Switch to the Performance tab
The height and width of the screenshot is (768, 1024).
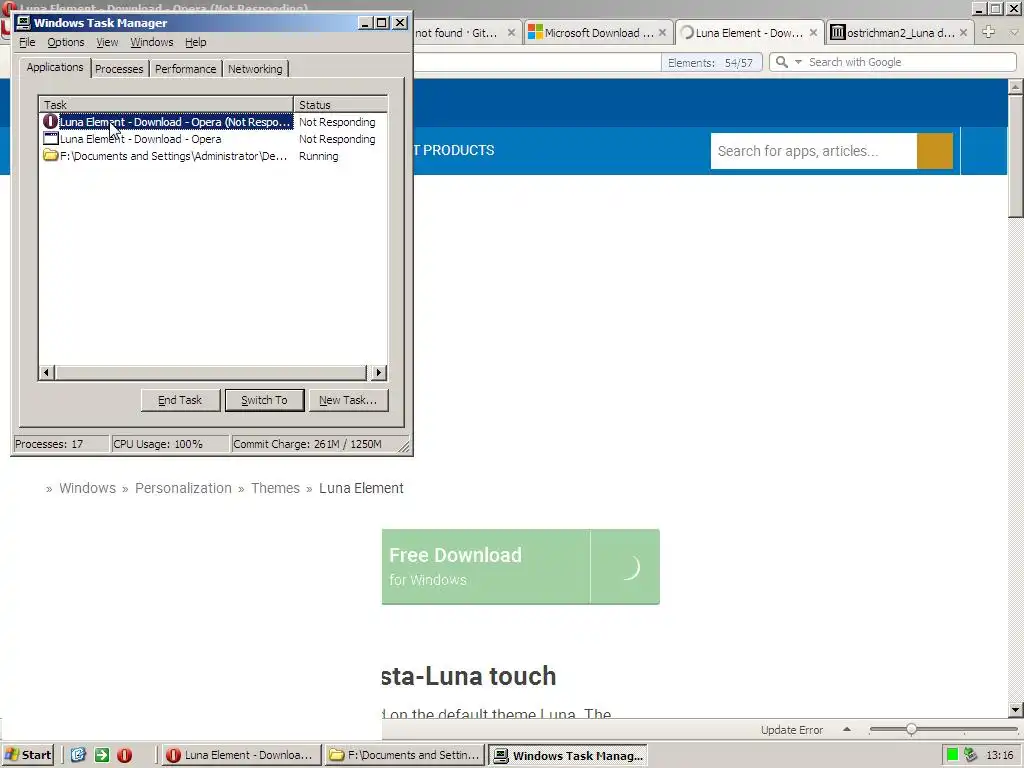click(185, 69)
